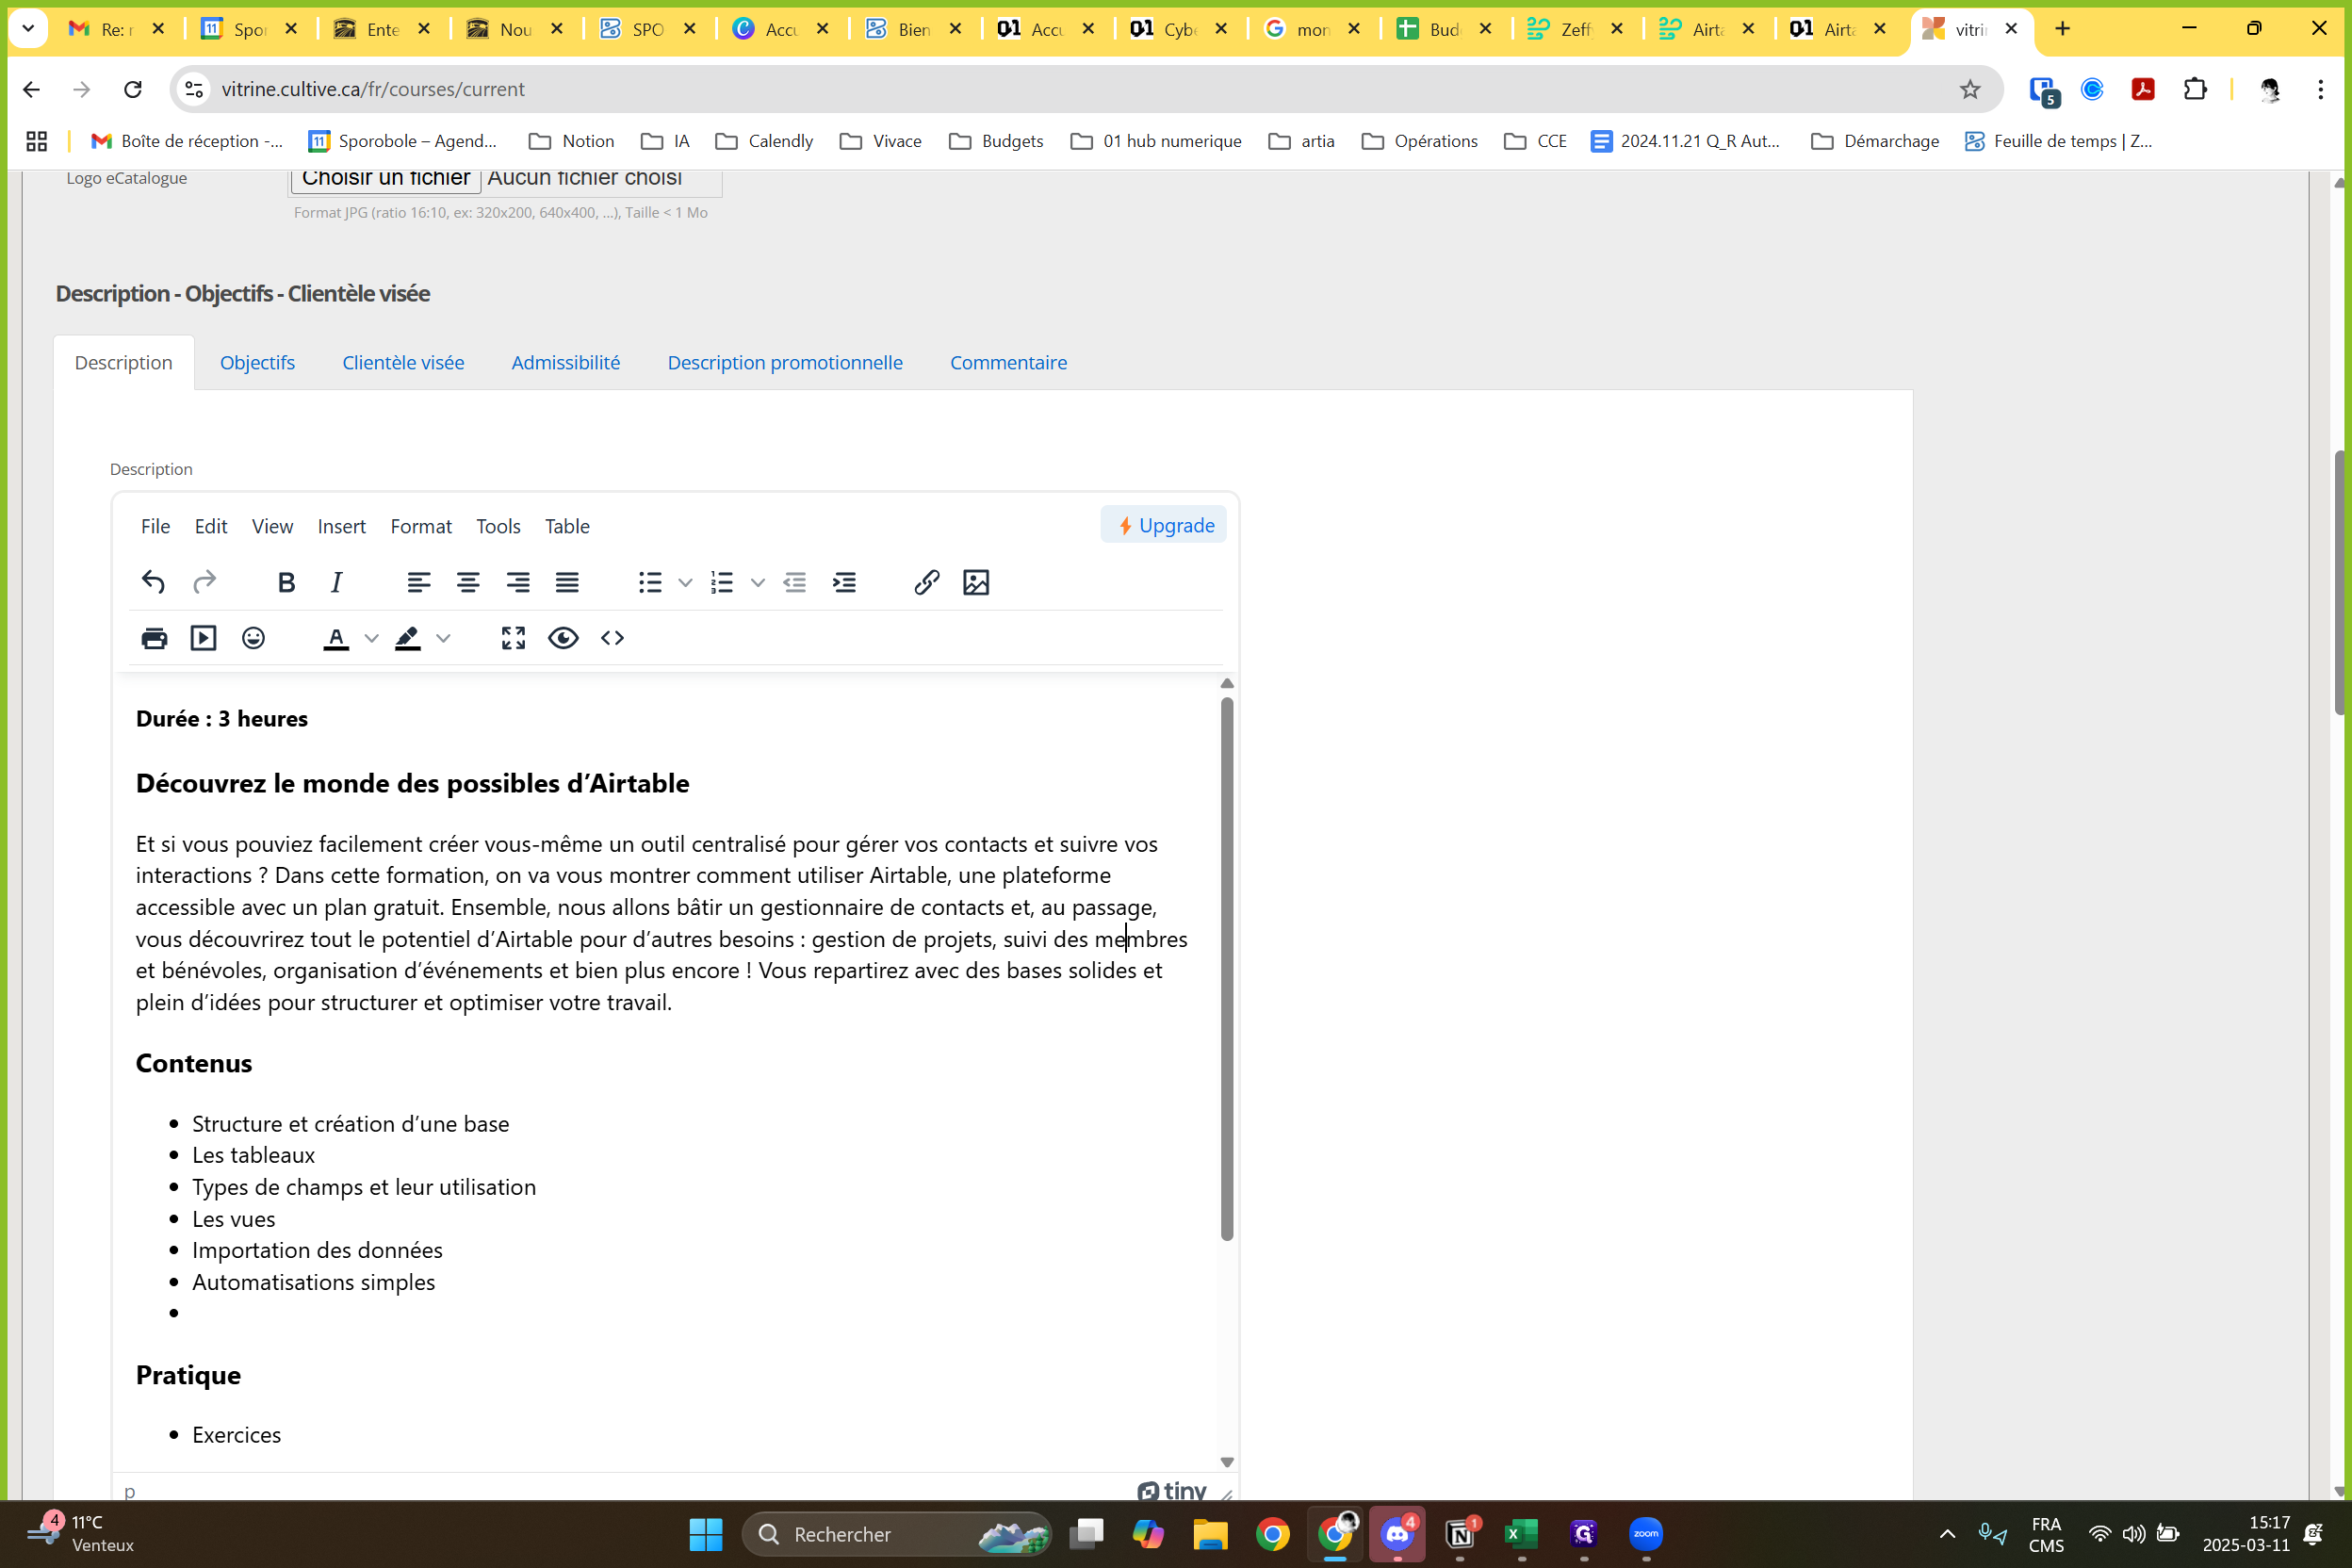Apply the highlight background color
Image resolution: width=2352 pixels, height=1568 pixels.
point(408,638)
